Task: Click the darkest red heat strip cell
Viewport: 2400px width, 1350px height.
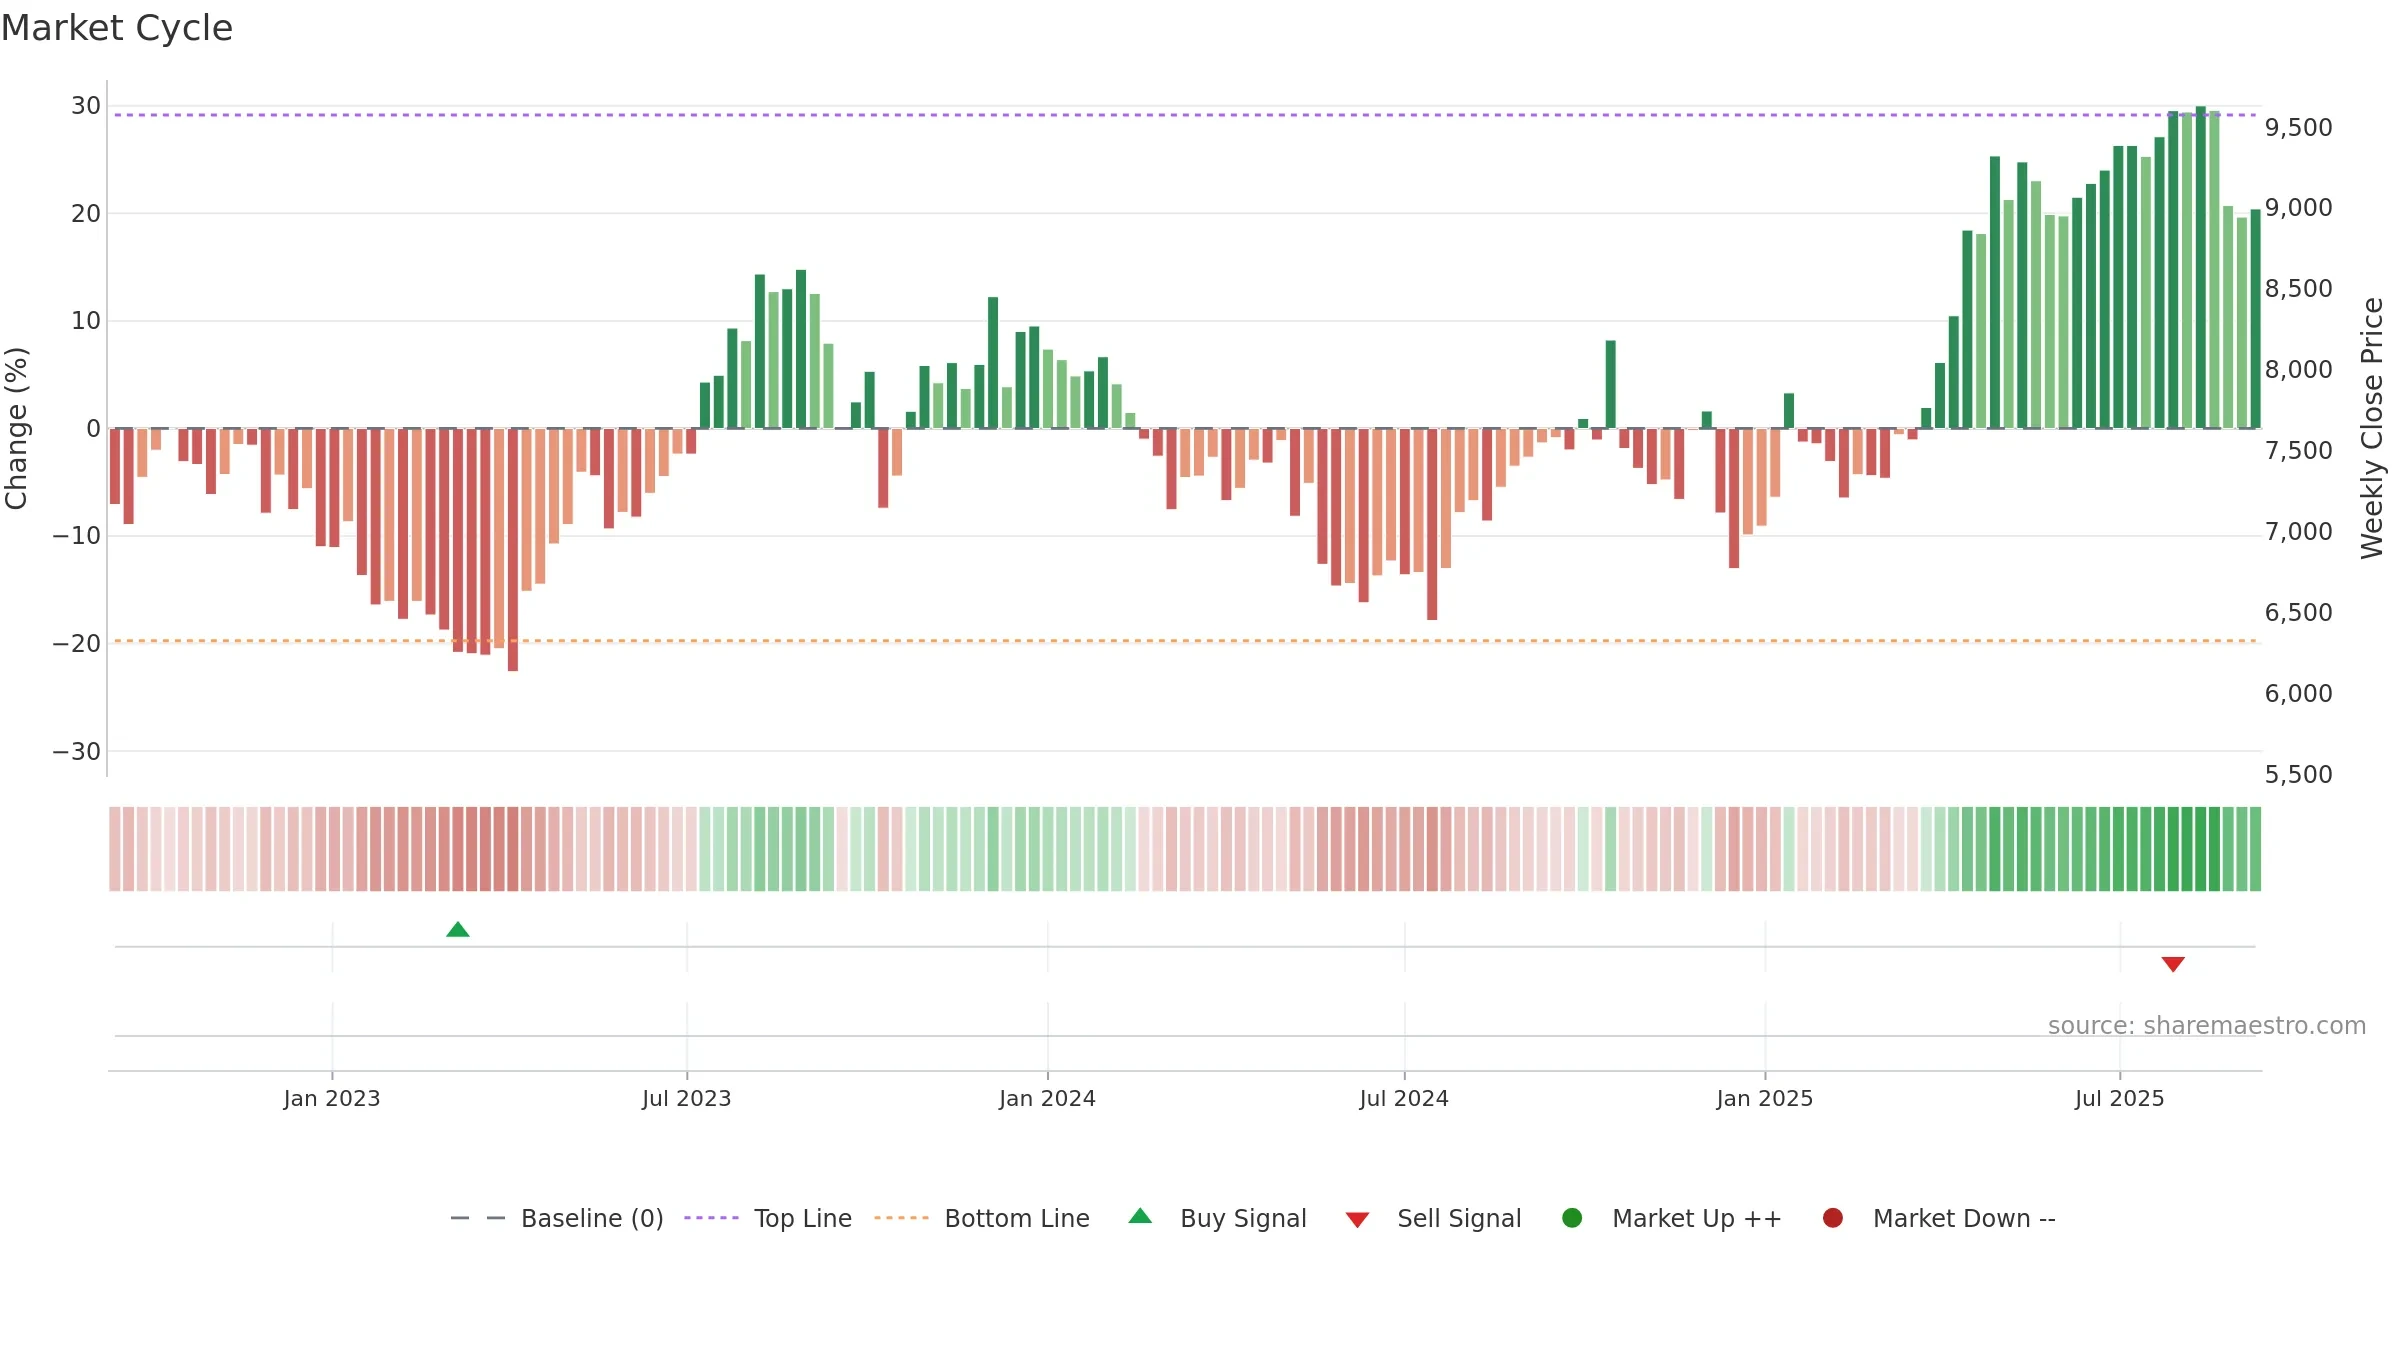Action: (513, 849)
